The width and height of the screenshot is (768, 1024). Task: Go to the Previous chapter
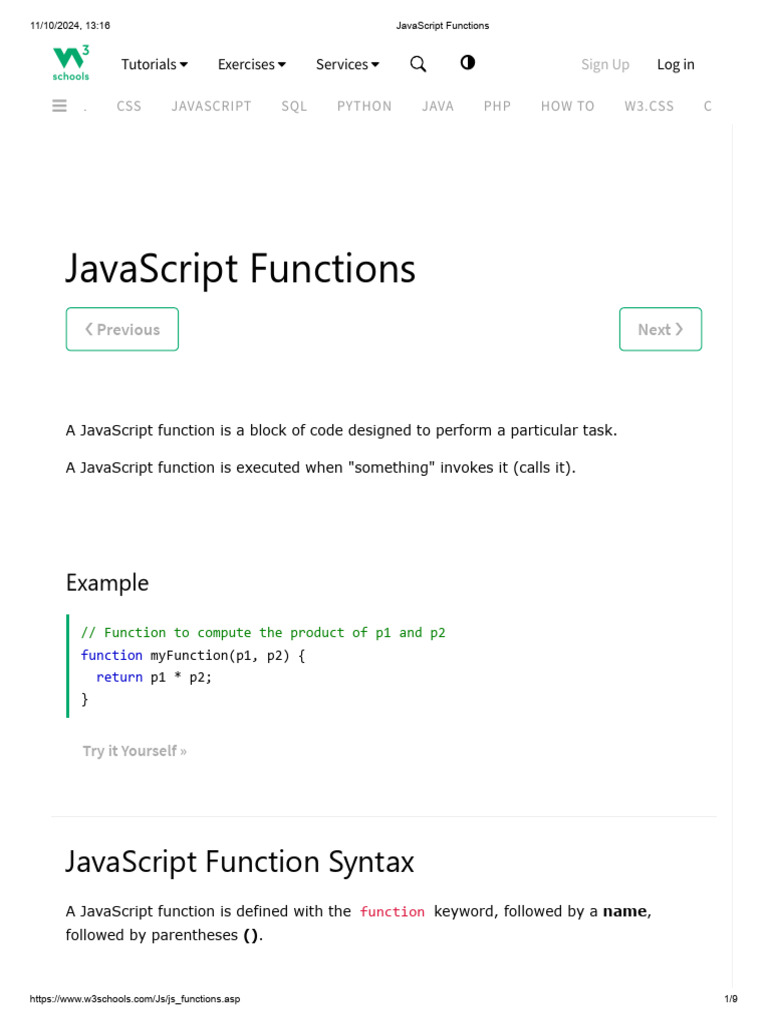[122, 329]
